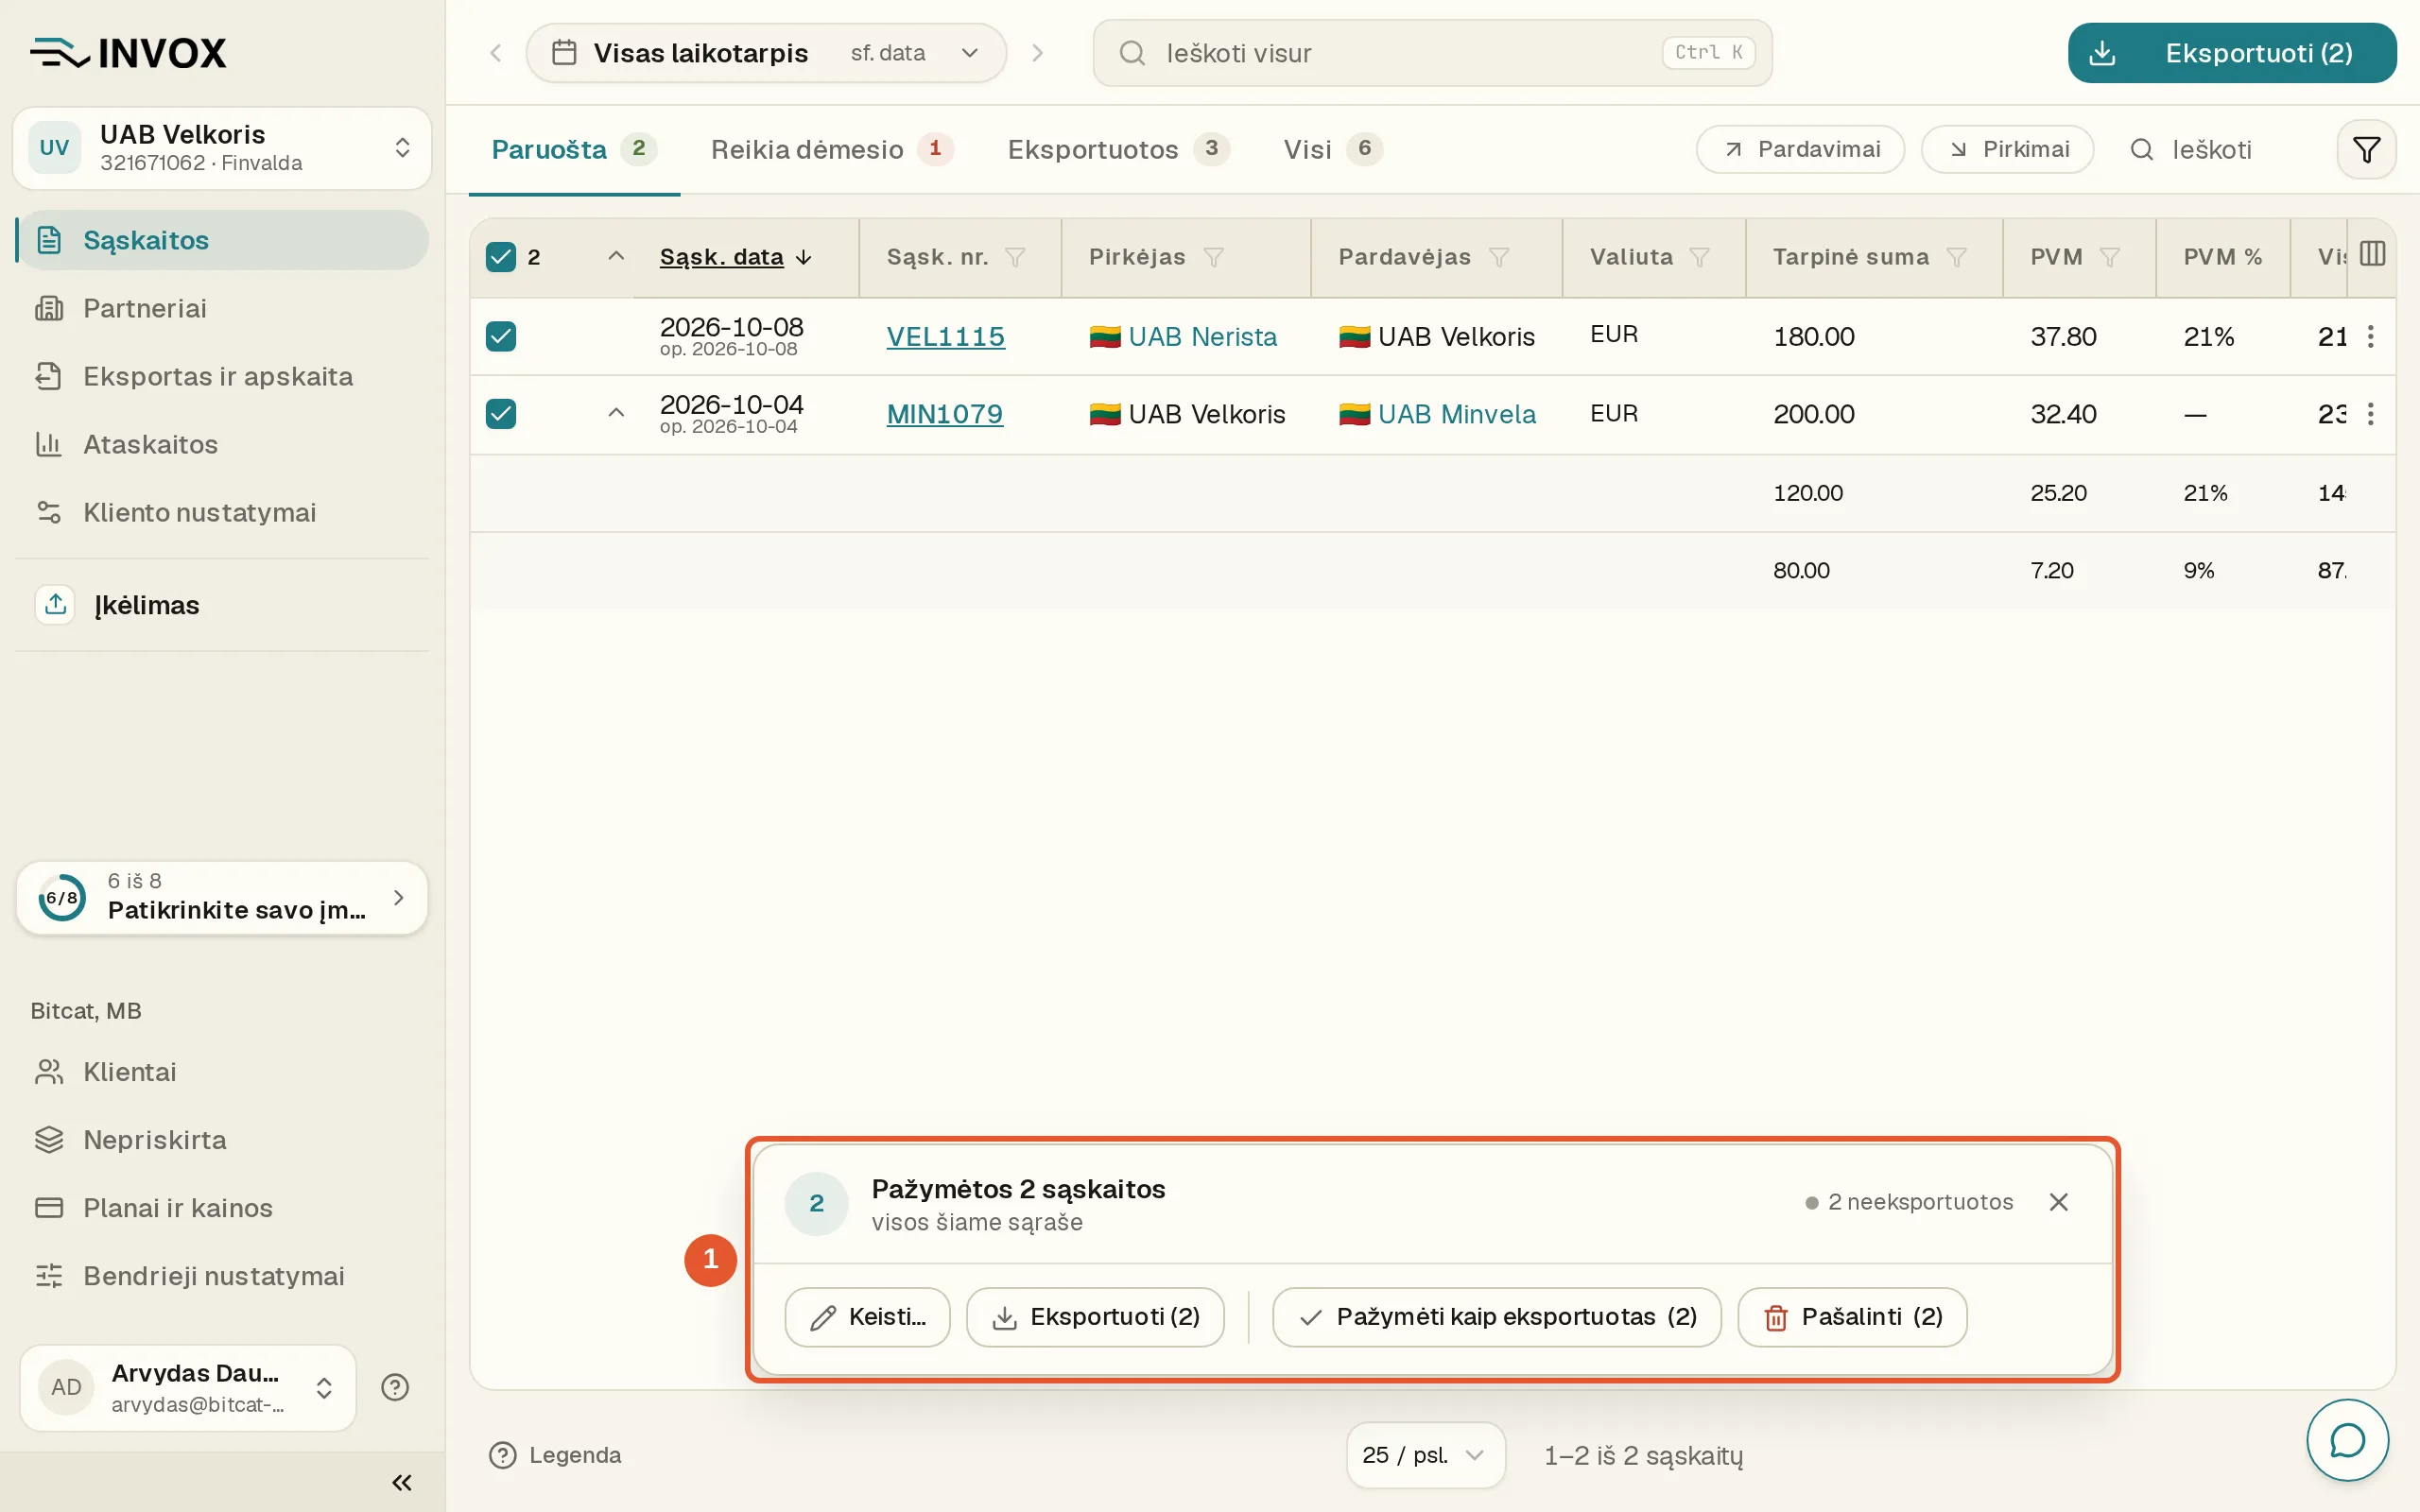The height and width of the screenshot is (1512, 2420).
Task: Open the column filter funnel icon
Action: (2366, 150)
